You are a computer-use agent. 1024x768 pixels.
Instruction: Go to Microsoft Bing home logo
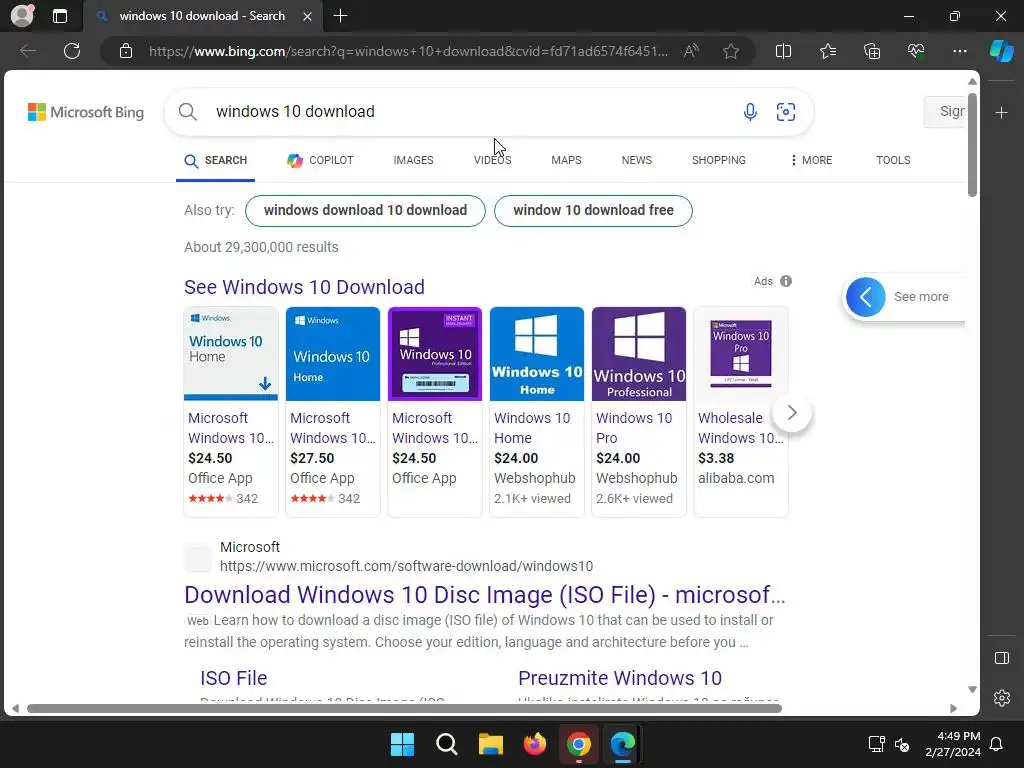(86, 112)
